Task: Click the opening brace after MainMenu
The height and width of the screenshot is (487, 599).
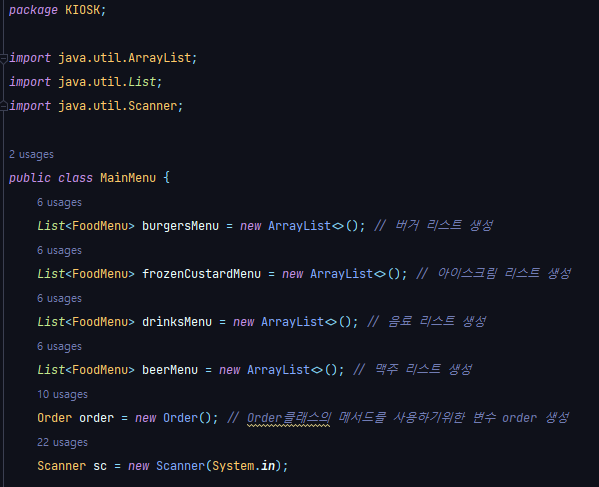Action: pyautogui.click(x=167, y=178)
